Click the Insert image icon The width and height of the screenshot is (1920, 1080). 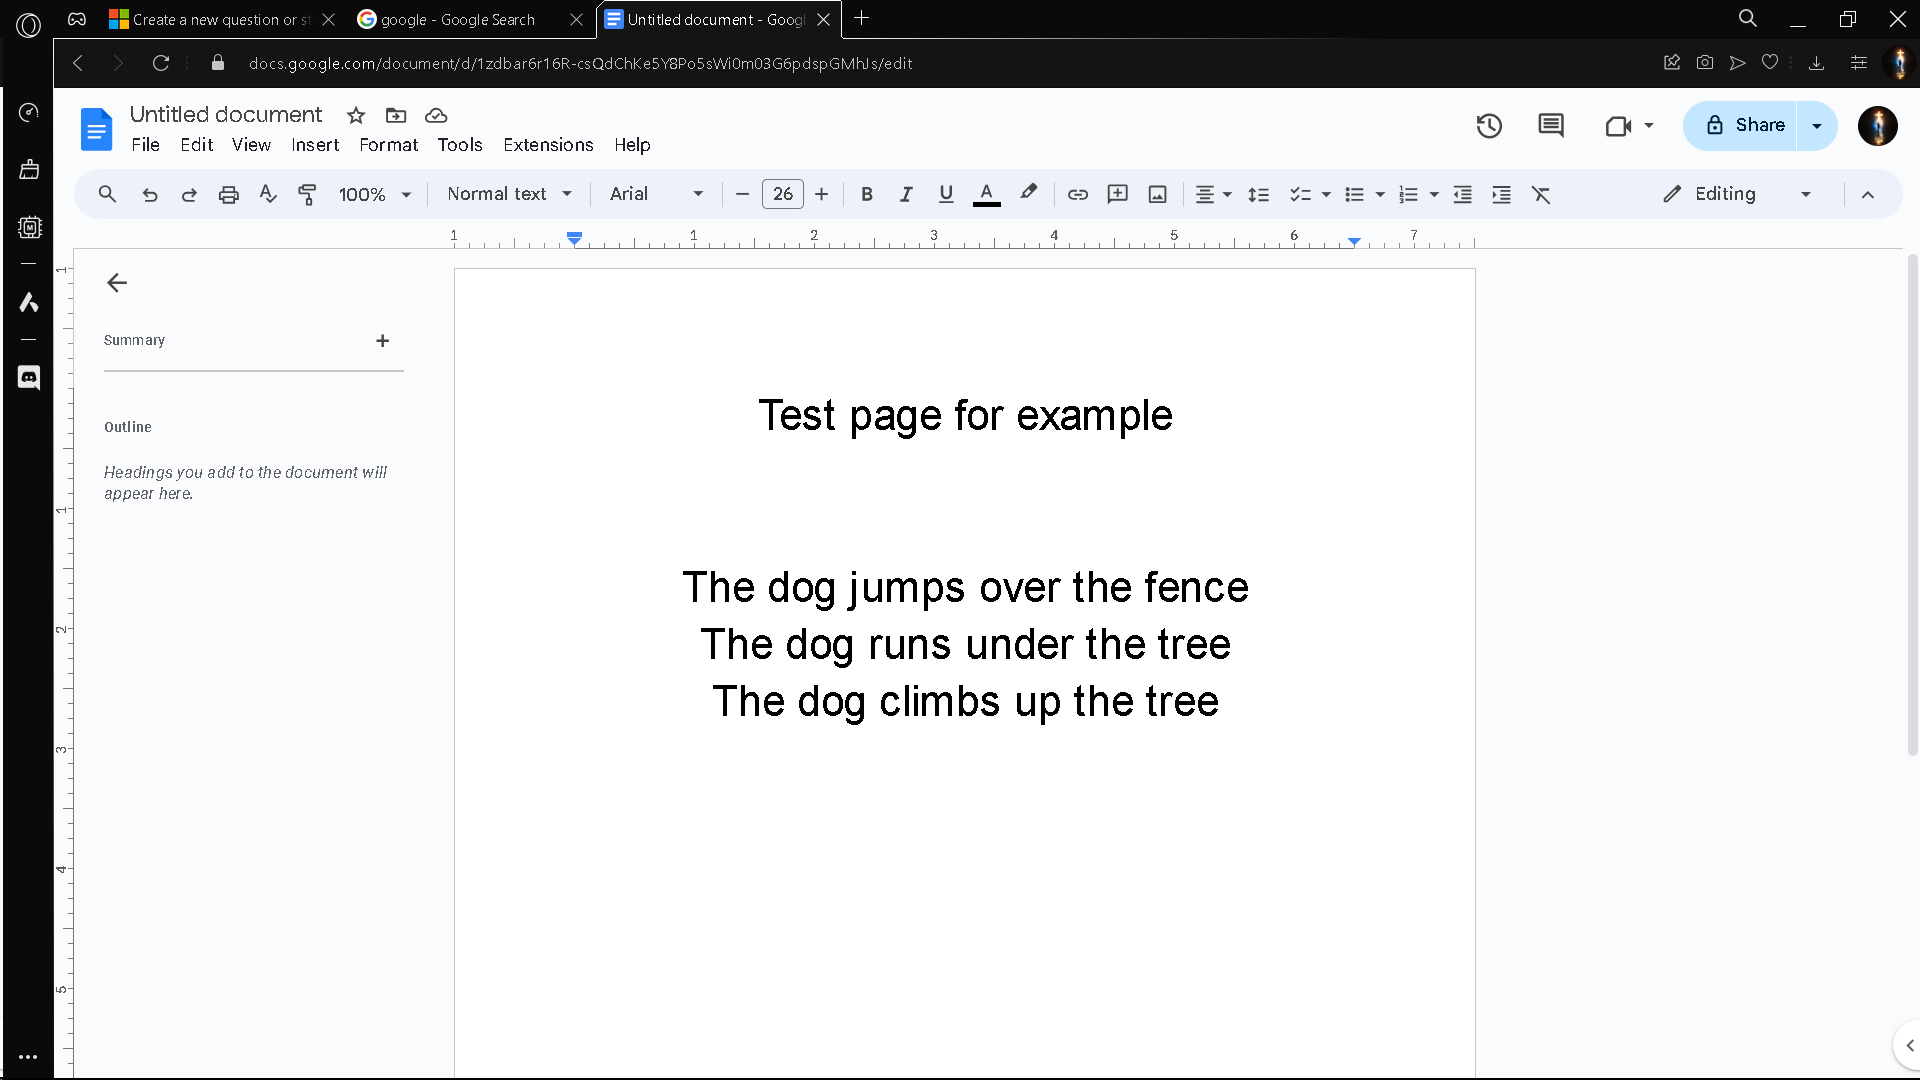pyautogui.click(x=1157, y=195)
